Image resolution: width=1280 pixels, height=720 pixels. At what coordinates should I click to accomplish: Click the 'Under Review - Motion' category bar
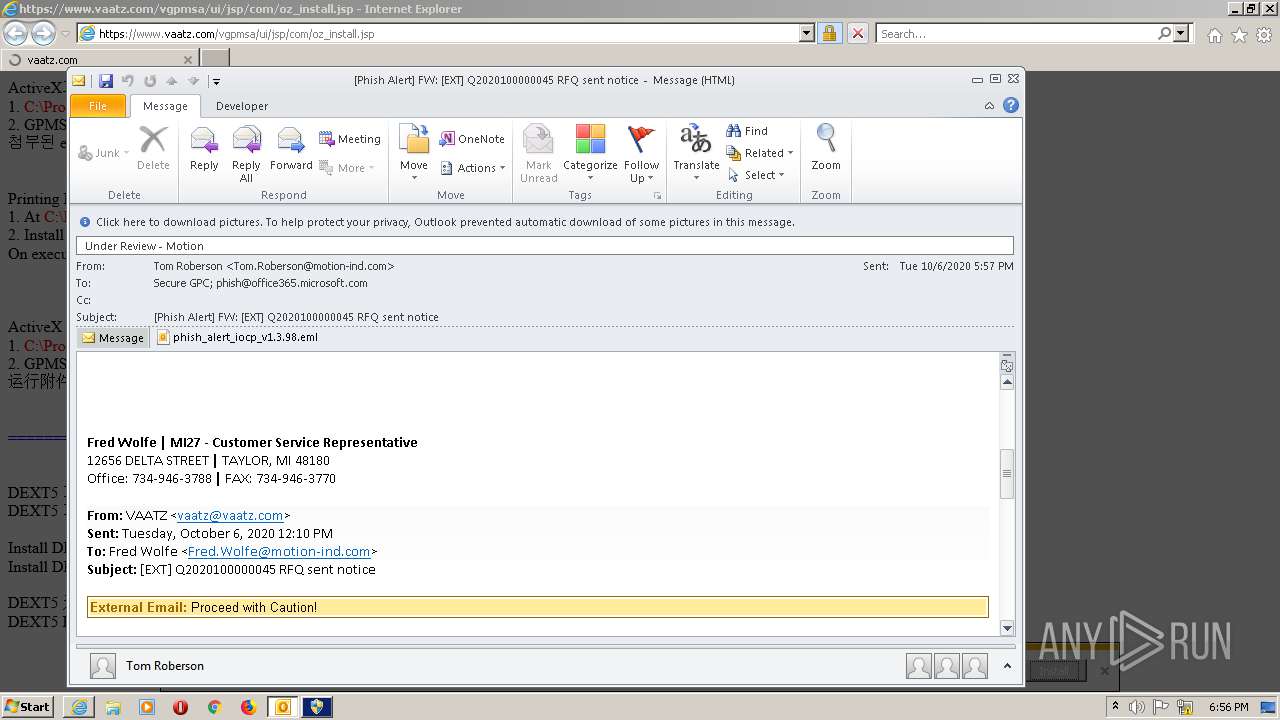(545, 245)
